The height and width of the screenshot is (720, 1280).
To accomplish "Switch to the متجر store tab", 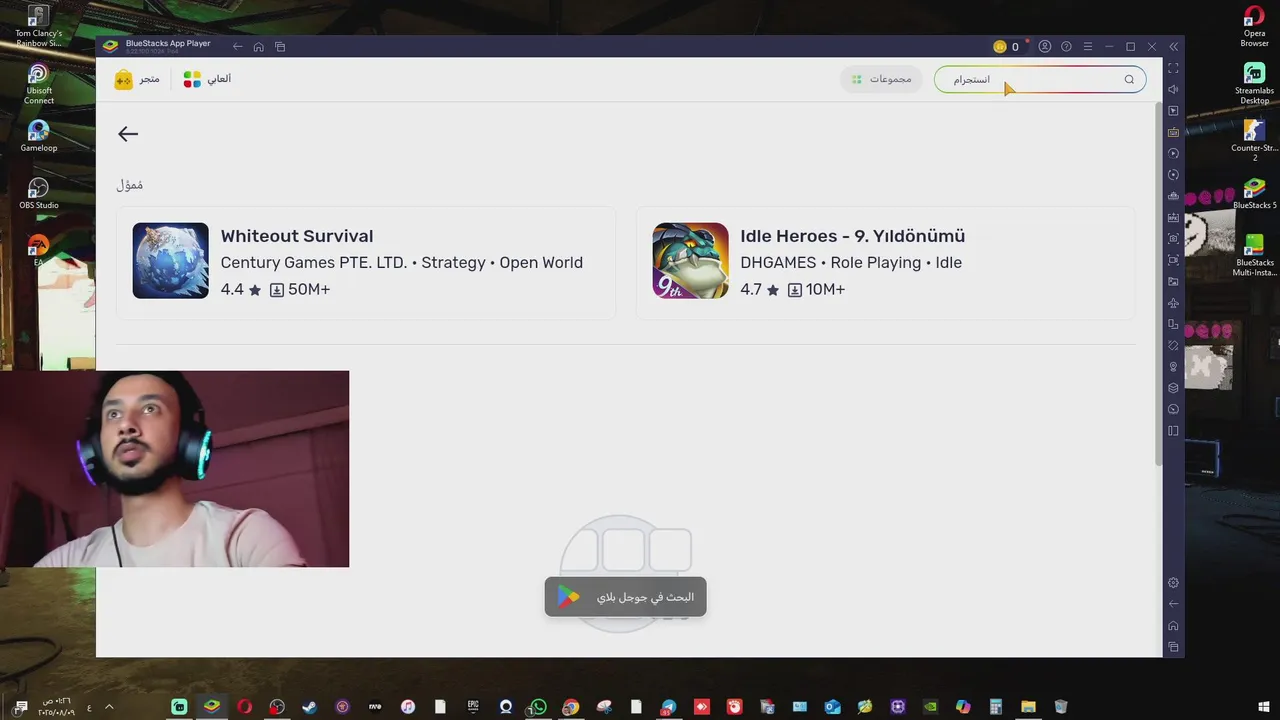I will (x=137, y=79).
